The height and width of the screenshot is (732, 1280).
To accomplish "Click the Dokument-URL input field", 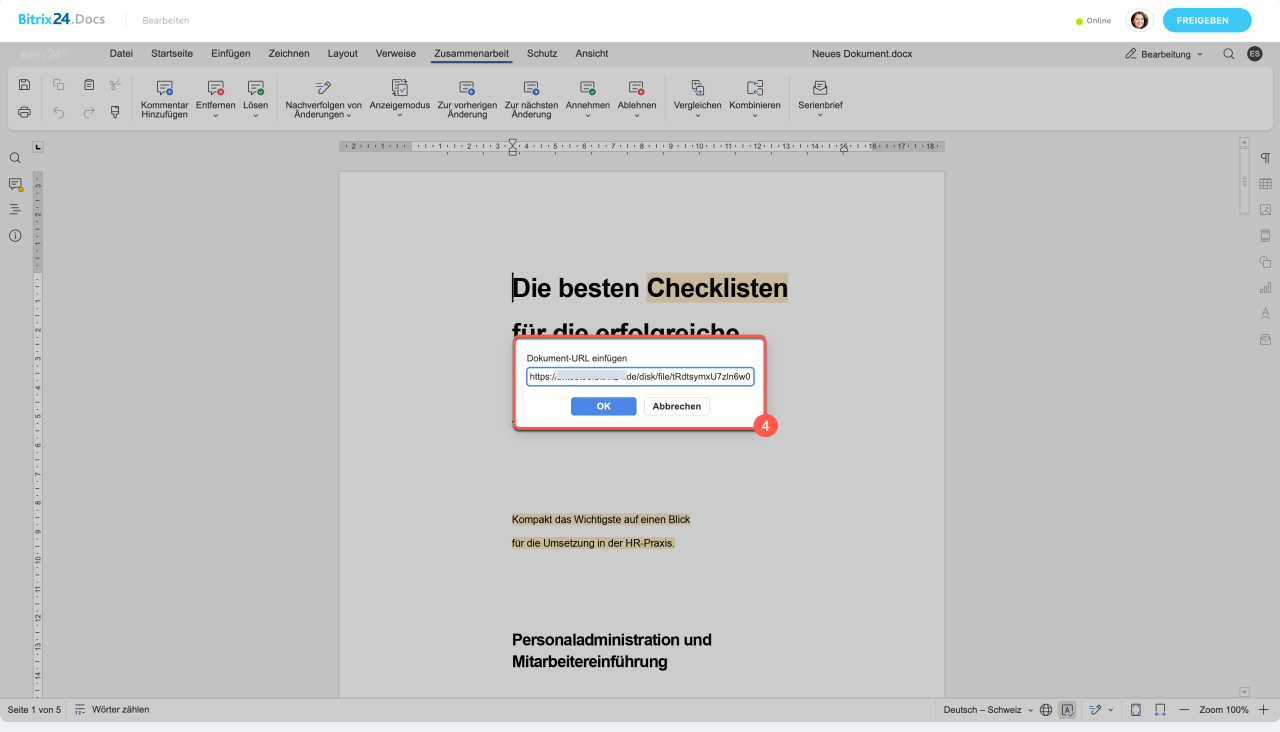I will pyautogui.click(x=640, y=377).
